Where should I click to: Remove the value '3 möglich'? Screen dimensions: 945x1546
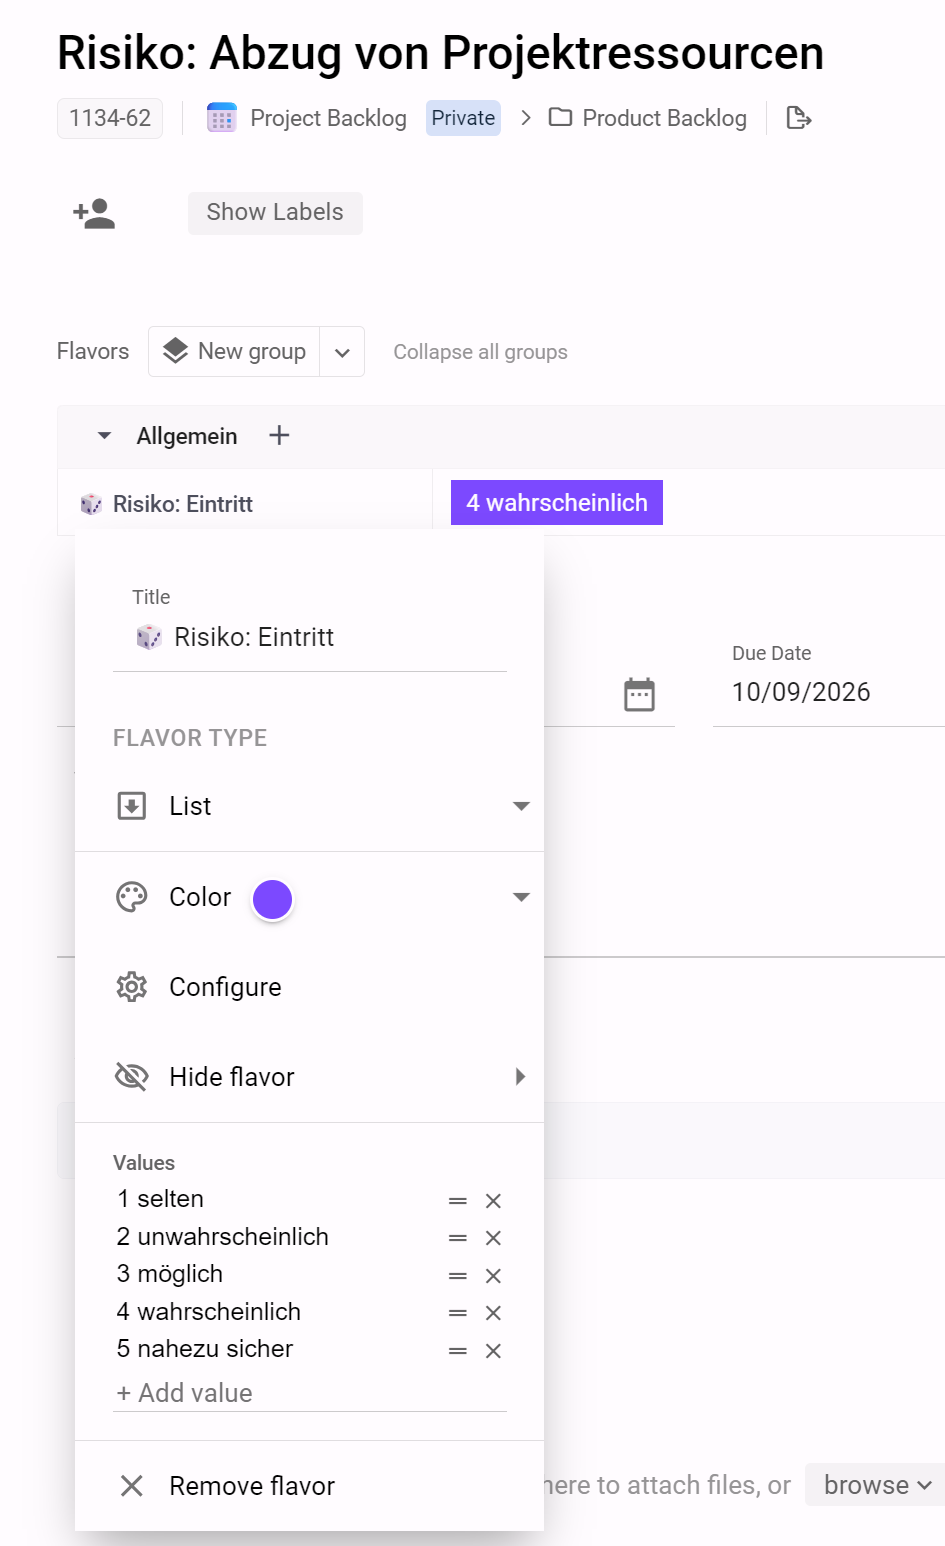(493, 1276)
